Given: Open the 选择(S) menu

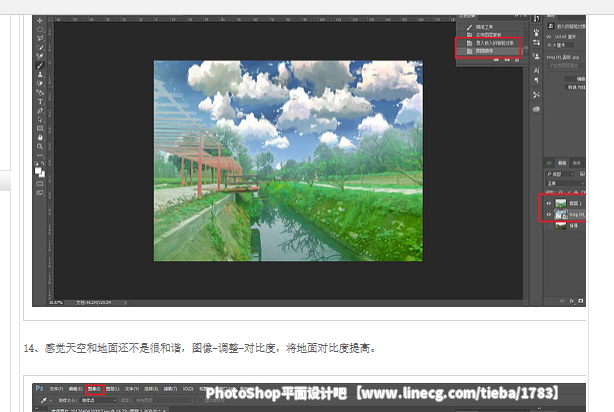Looking at the screenshot, I should click(x=151, y=389).
